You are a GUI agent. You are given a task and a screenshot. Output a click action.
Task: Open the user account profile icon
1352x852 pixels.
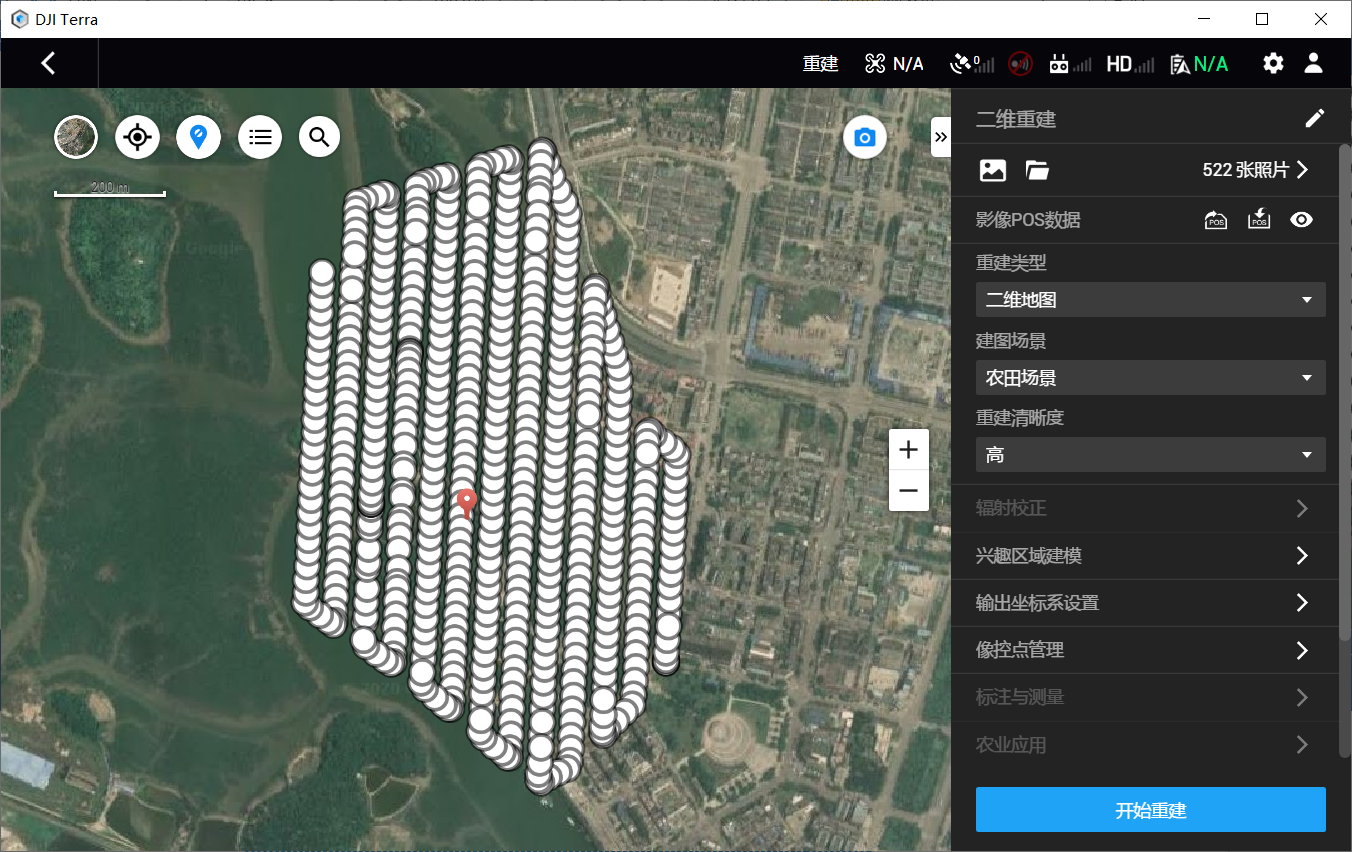1314,64
